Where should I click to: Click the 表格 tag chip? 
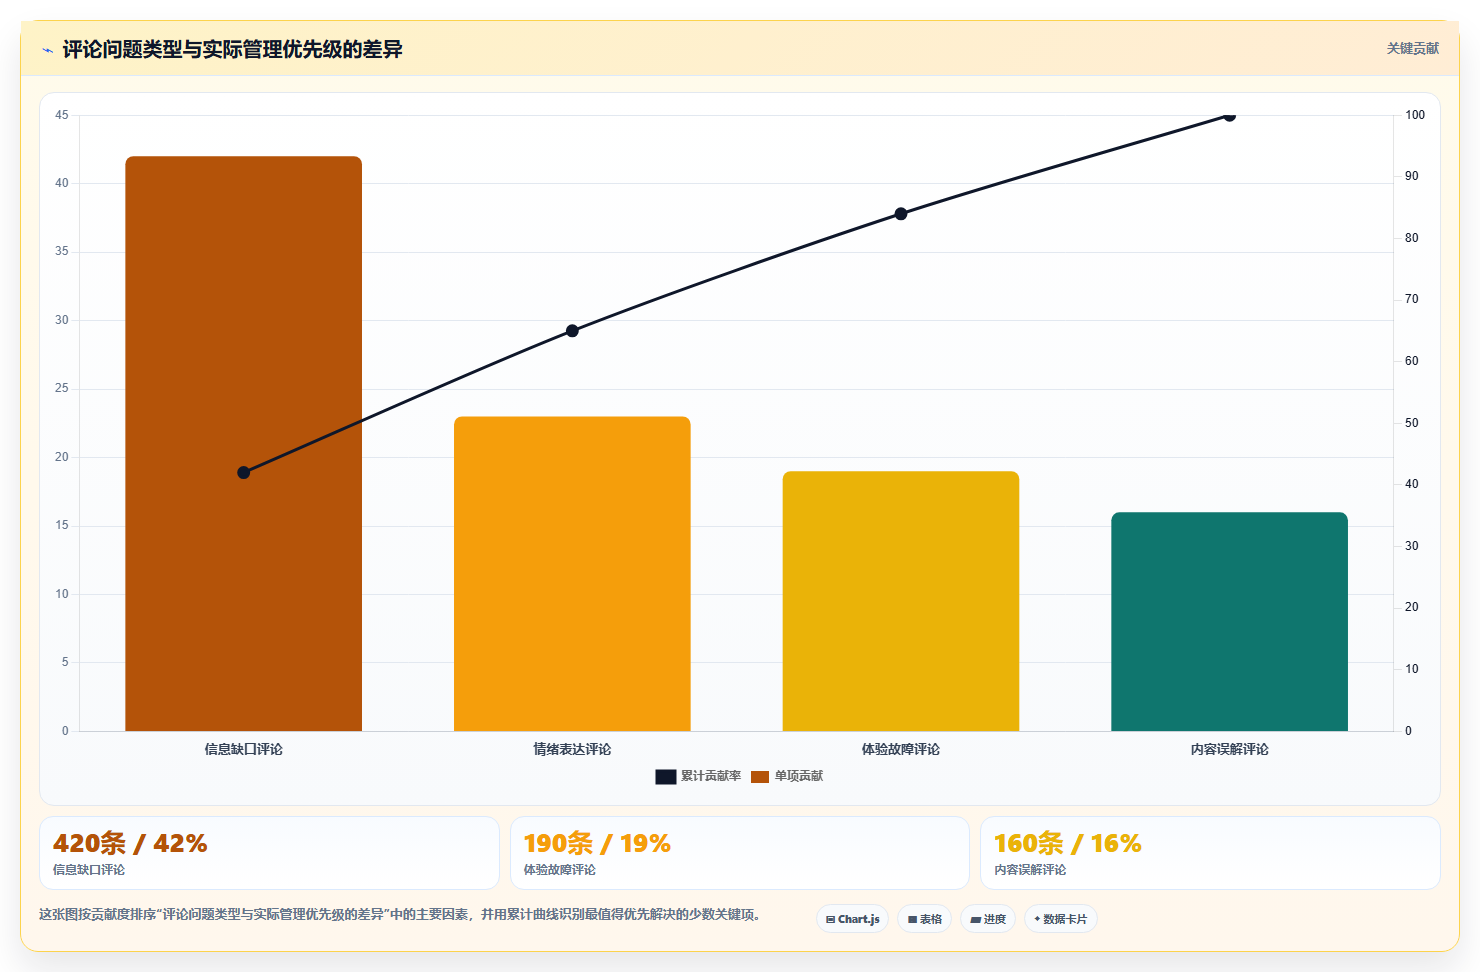[924, 919]
